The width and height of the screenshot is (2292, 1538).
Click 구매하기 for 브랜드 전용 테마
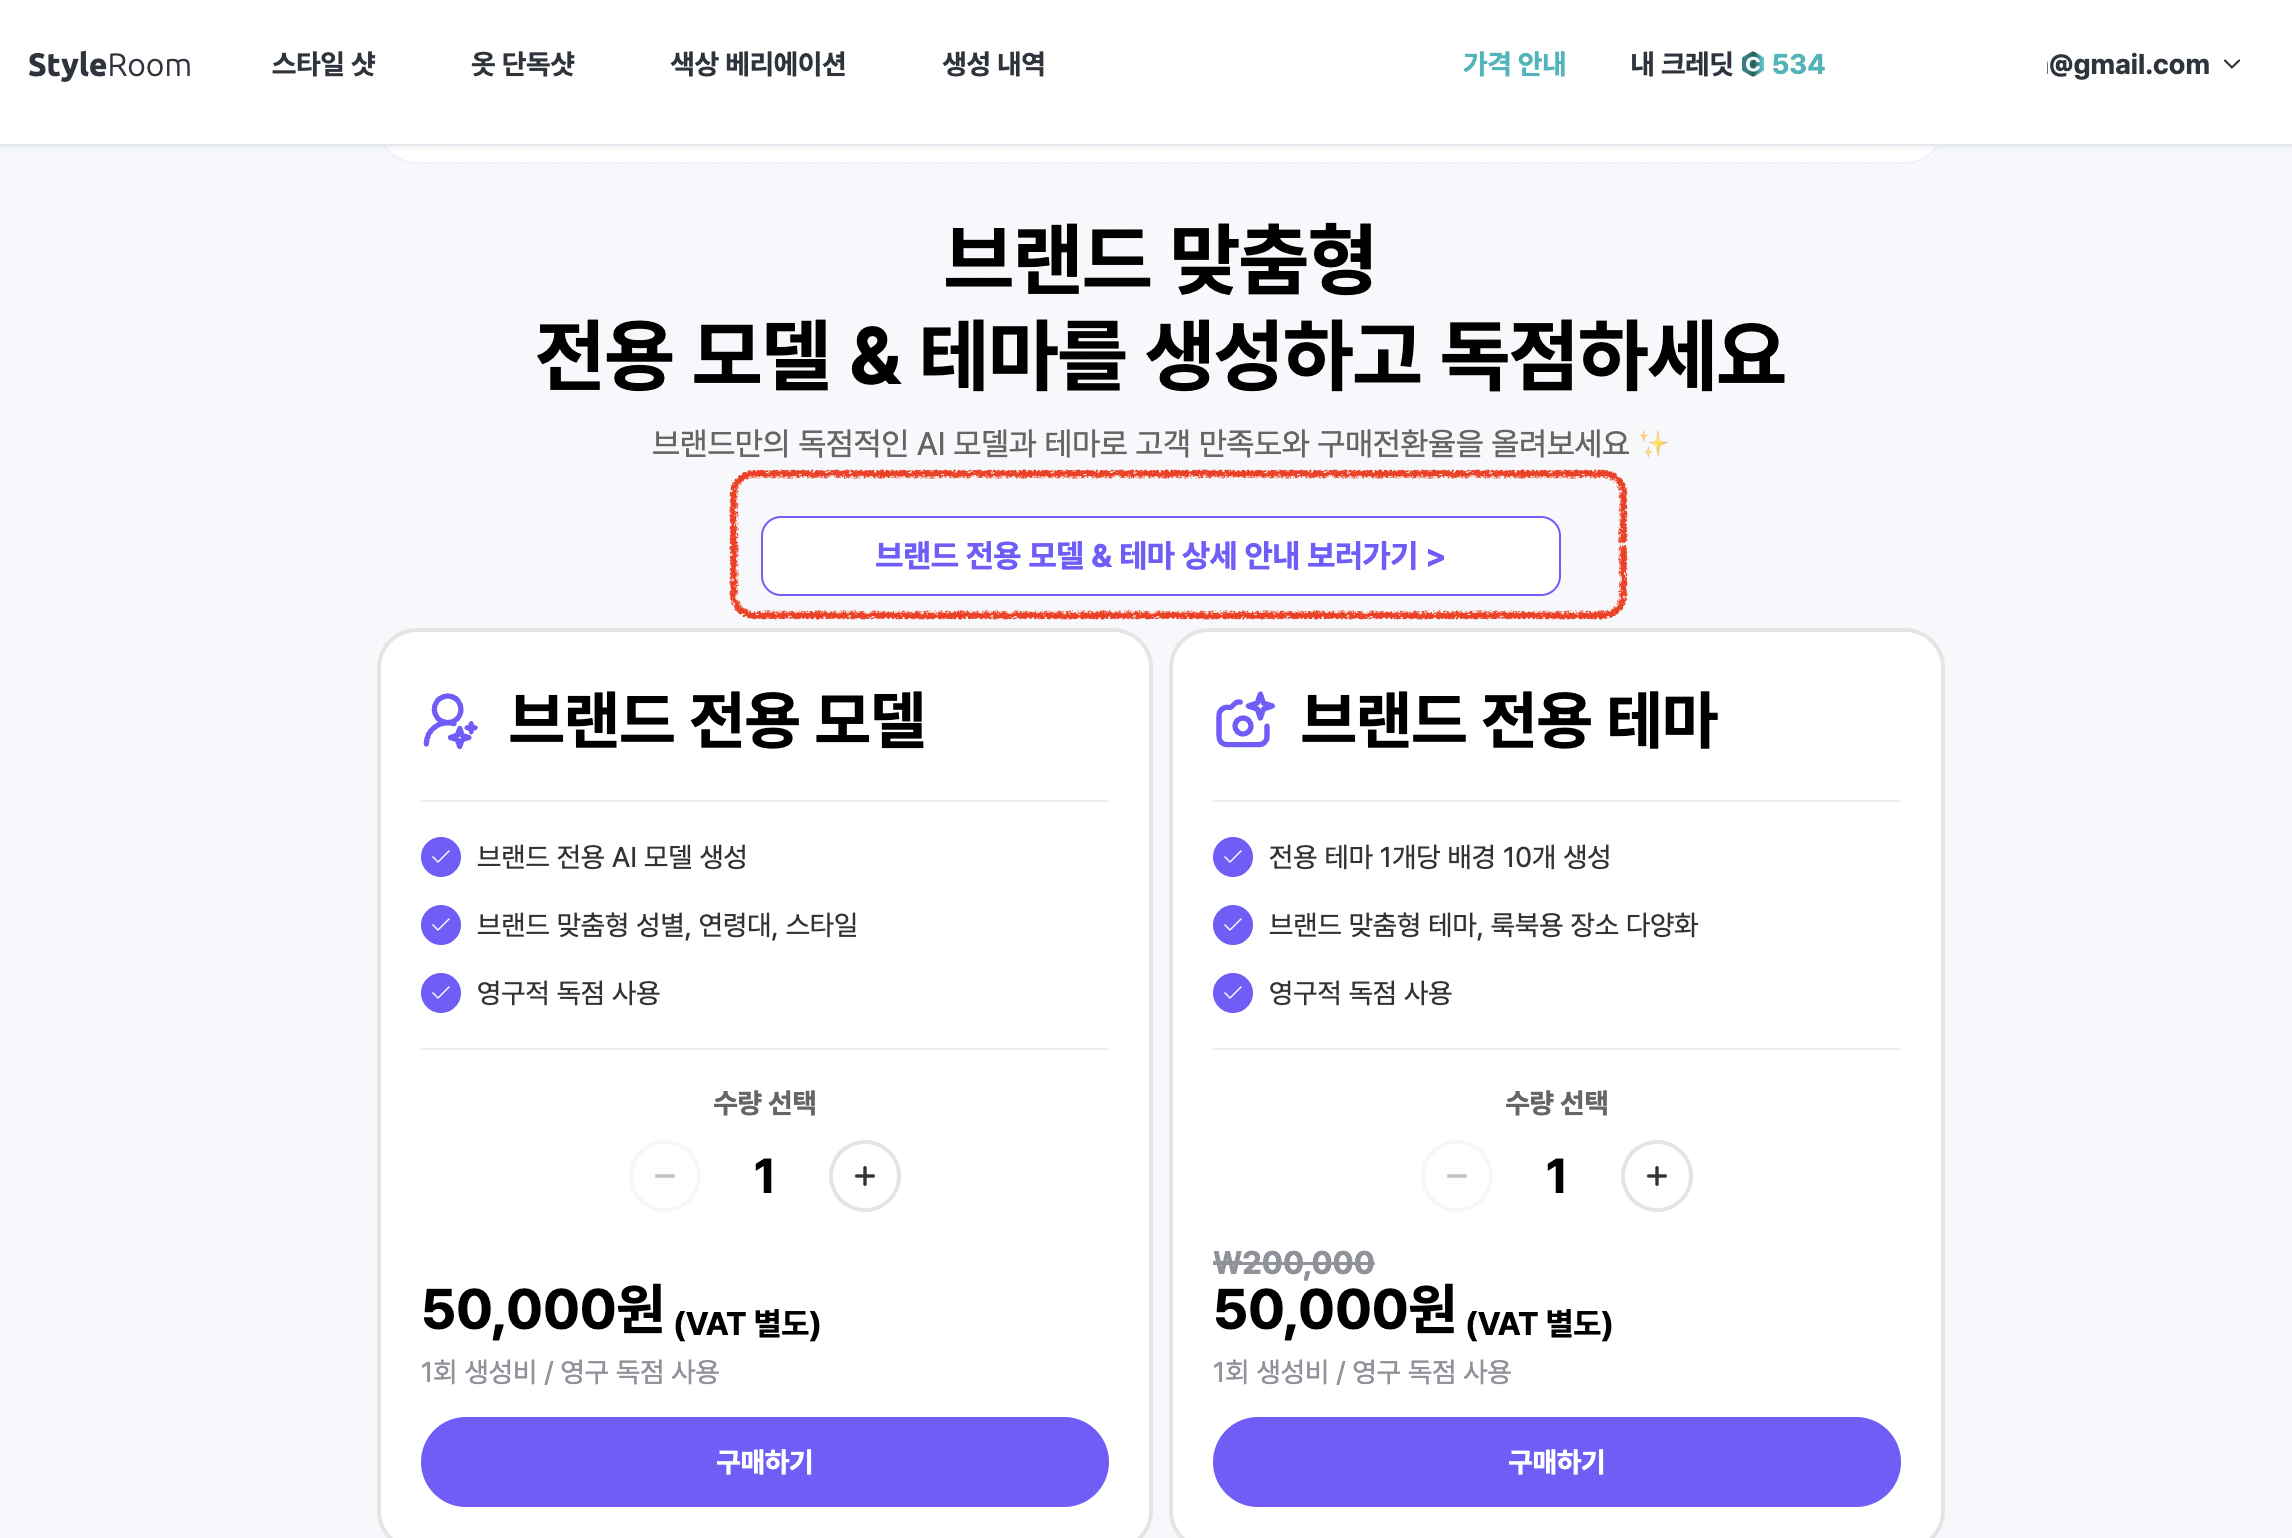1555,1462
